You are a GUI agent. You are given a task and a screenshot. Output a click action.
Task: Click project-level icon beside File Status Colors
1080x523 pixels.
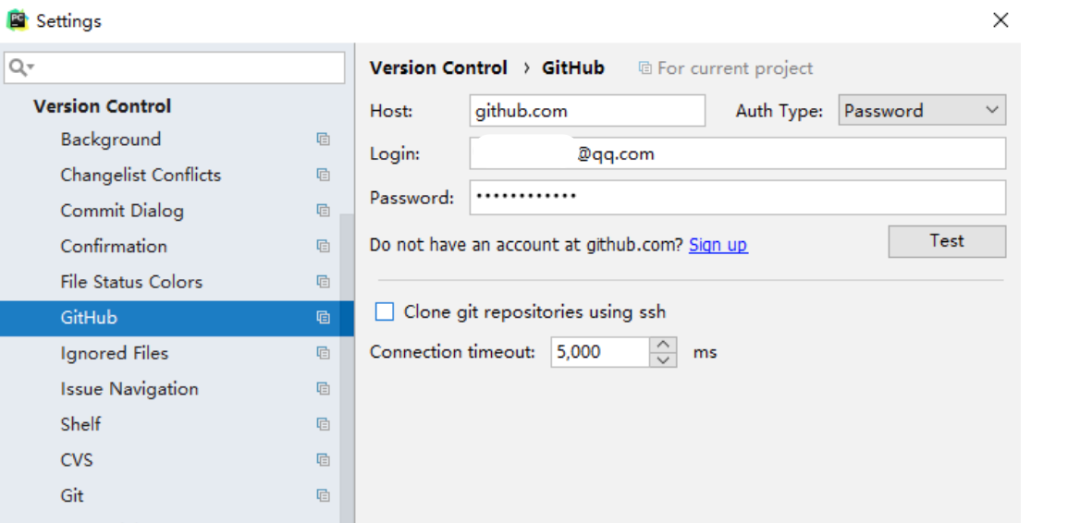(x=323, y=282)
